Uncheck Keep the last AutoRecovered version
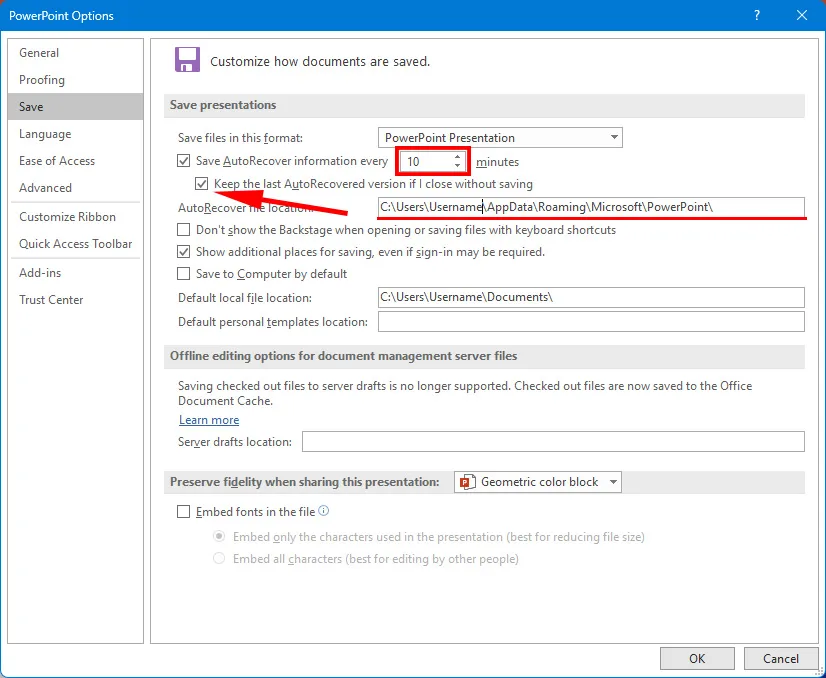 click(201, 184)
